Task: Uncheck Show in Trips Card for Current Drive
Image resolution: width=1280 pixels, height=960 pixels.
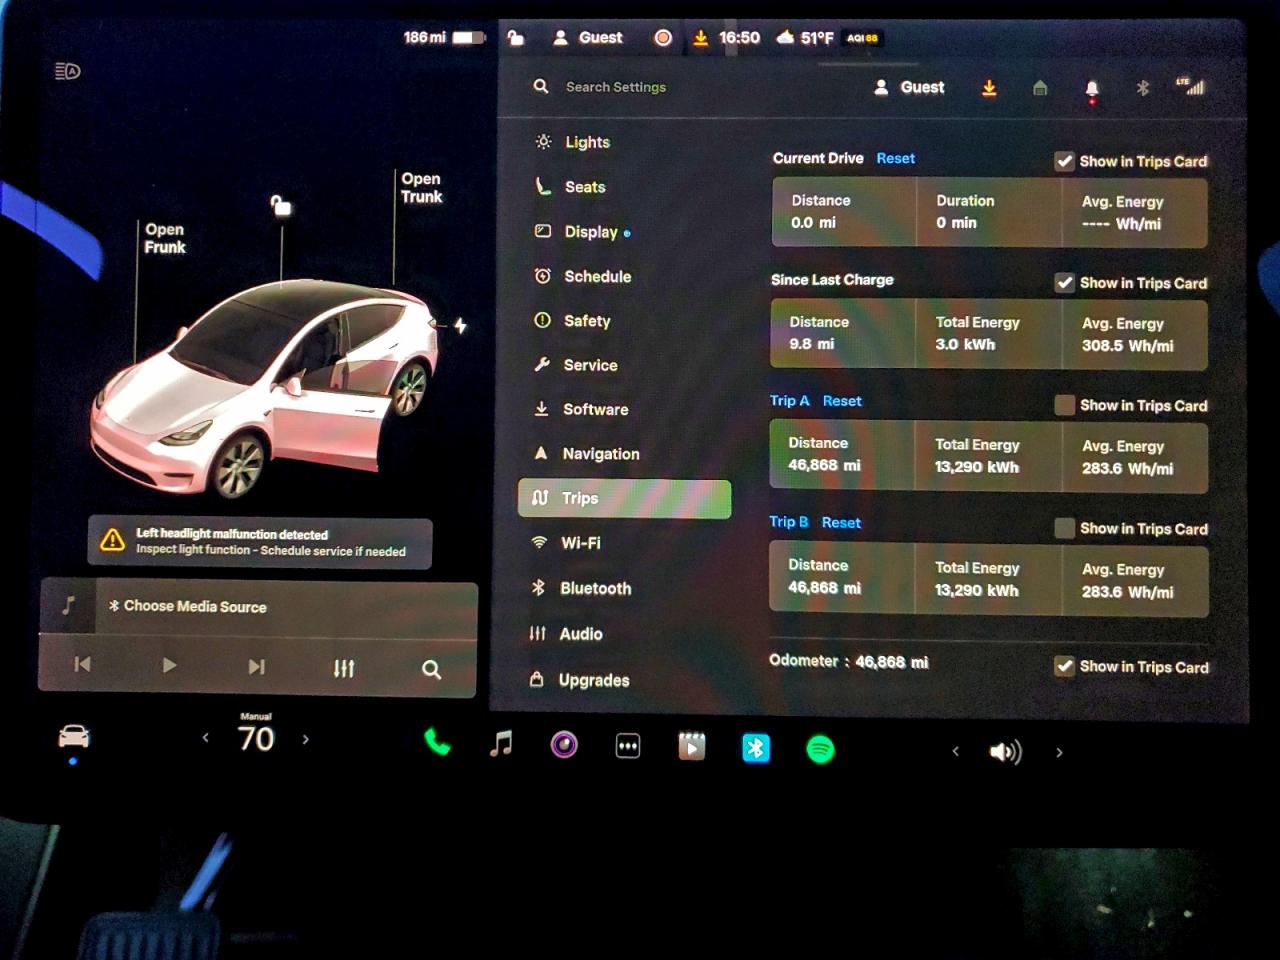Action: click(1065, 162)
